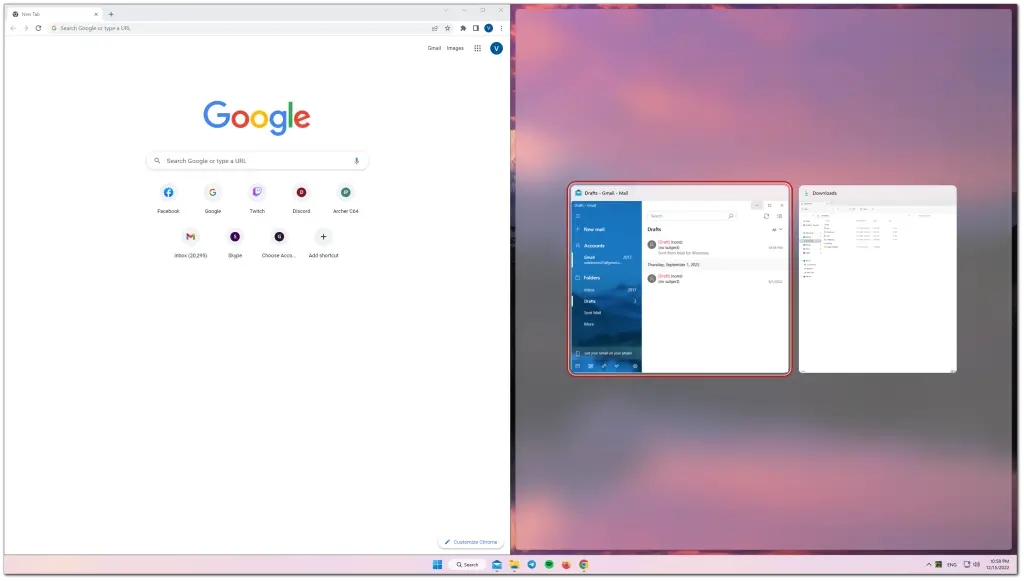The width and height of the screenshot is (1024, 581).
Task: Open Chrome's three-dot menu
Action: point(500,28)
